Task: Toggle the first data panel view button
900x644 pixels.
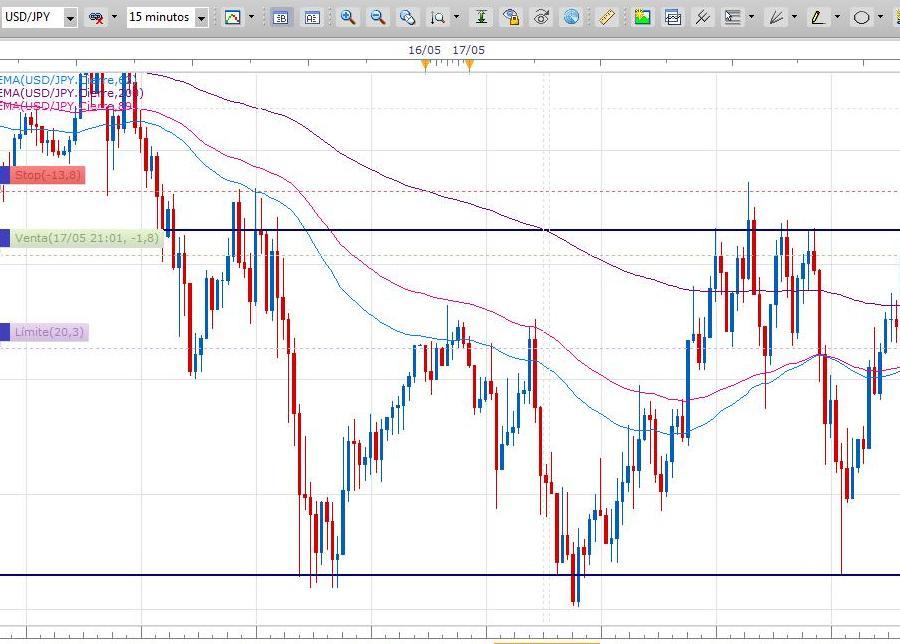Action: [x=281, y=17]
